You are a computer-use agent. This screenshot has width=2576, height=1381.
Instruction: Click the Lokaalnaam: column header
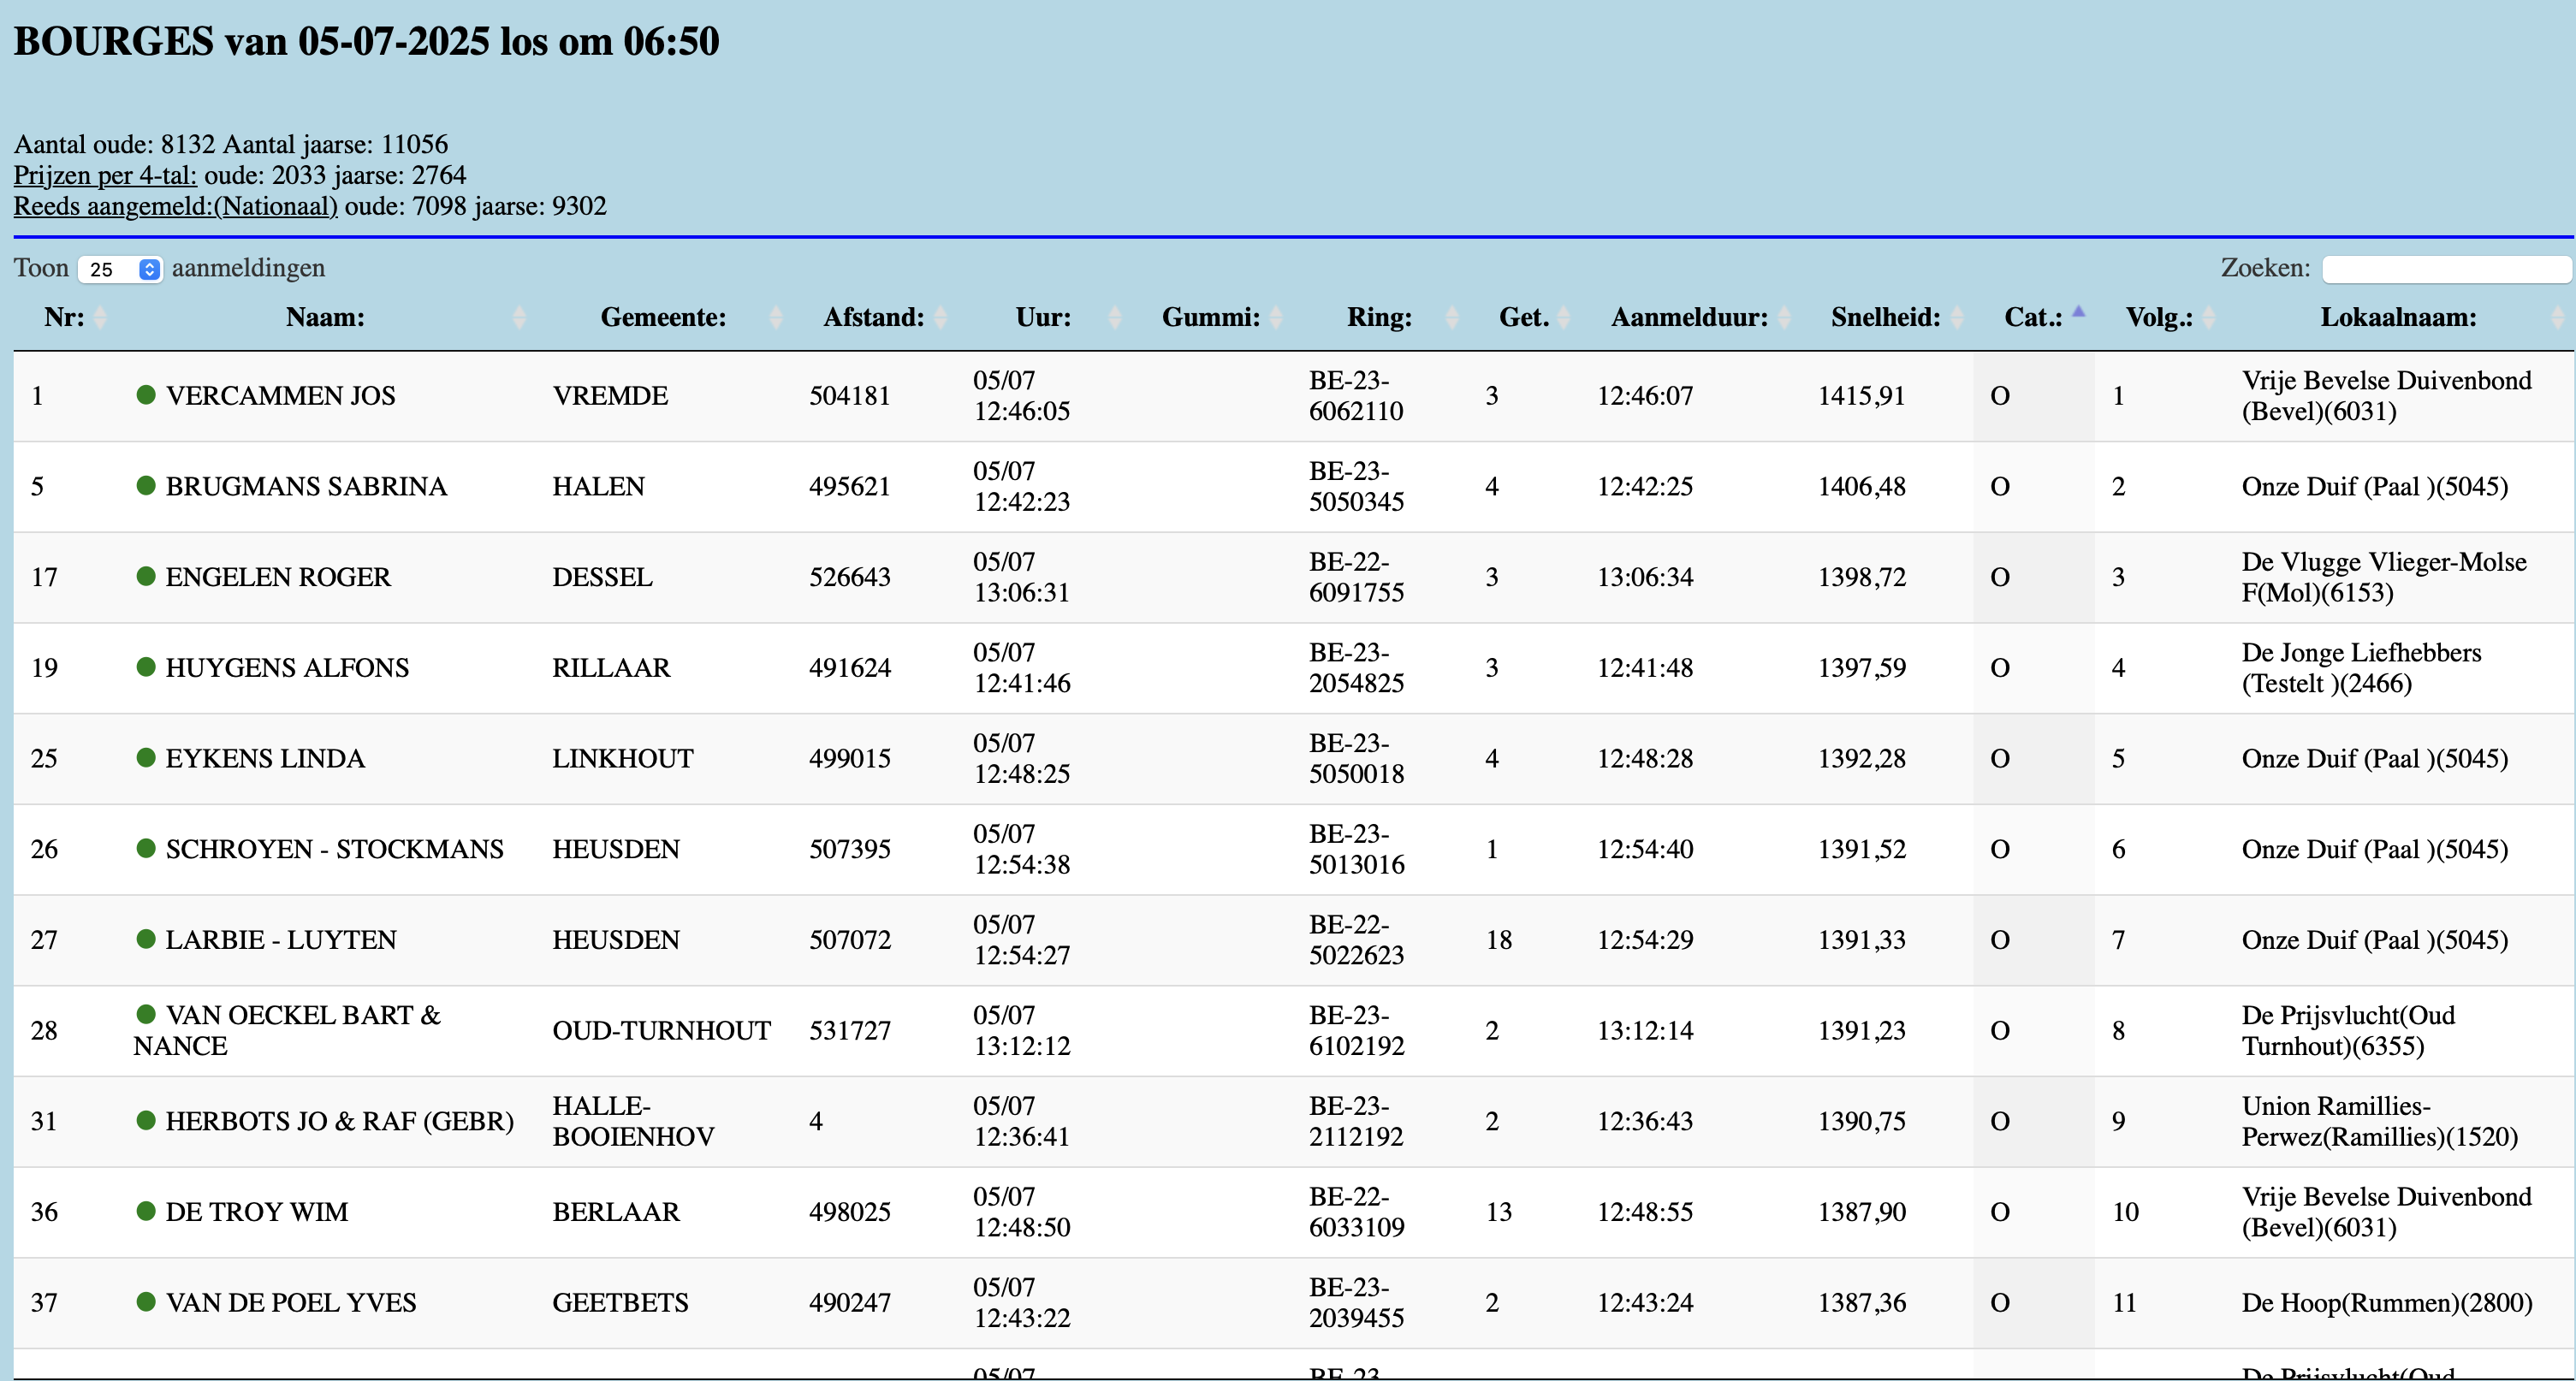point(2398,318)
